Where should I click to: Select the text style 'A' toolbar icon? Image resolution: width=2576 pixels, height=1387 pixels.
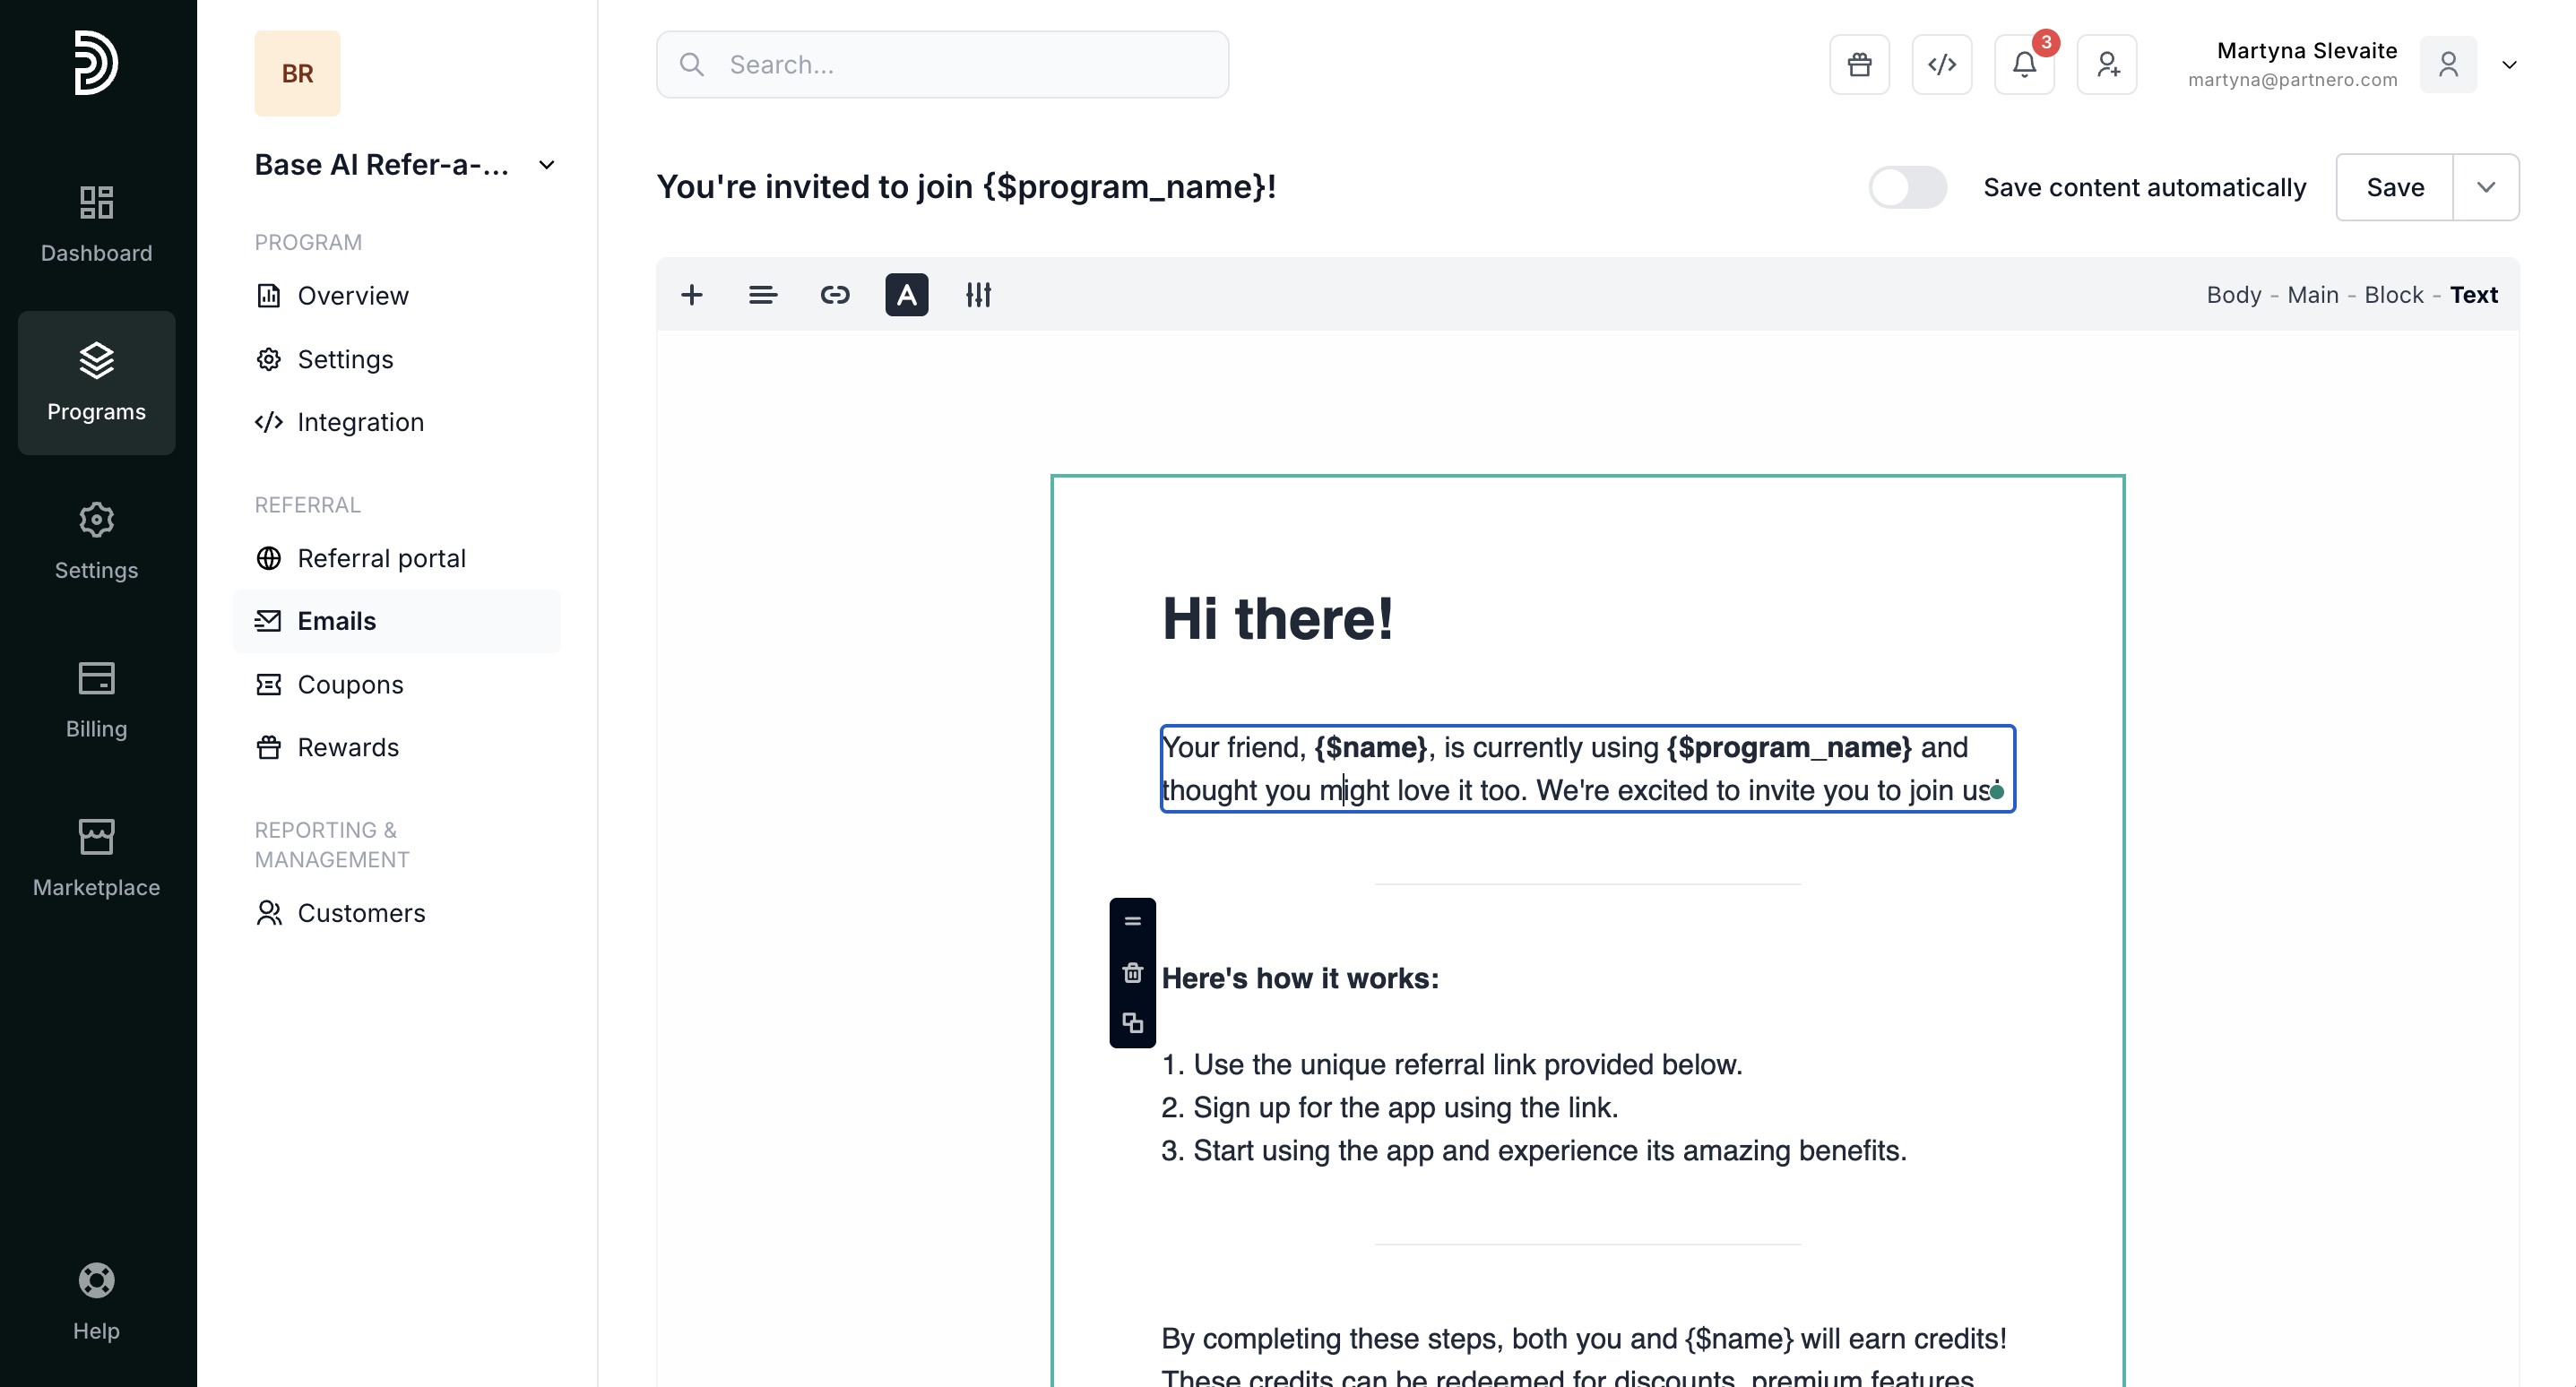coord(906,295)
